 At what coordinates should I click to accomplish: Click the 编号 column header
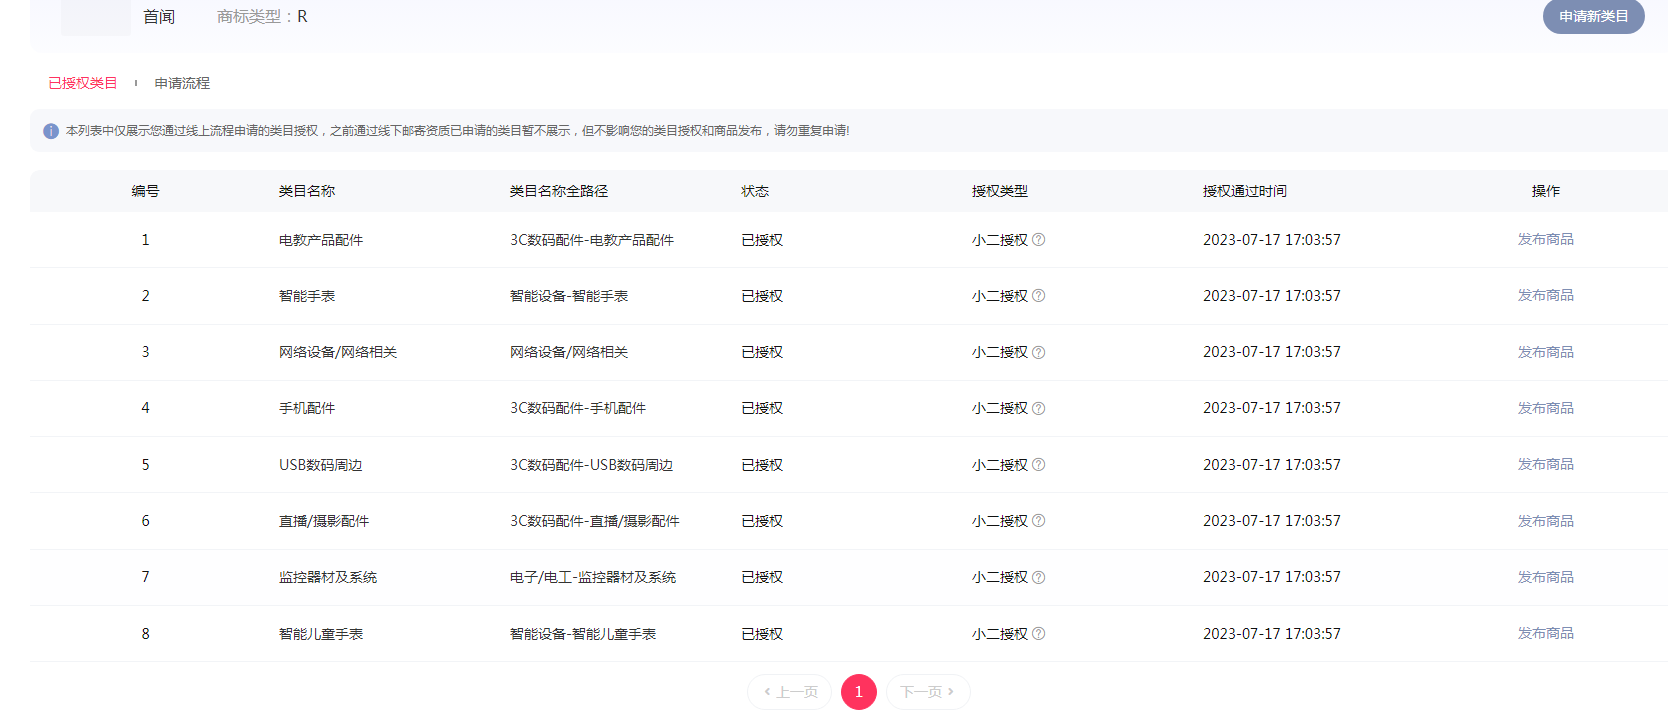coord(145,191)
